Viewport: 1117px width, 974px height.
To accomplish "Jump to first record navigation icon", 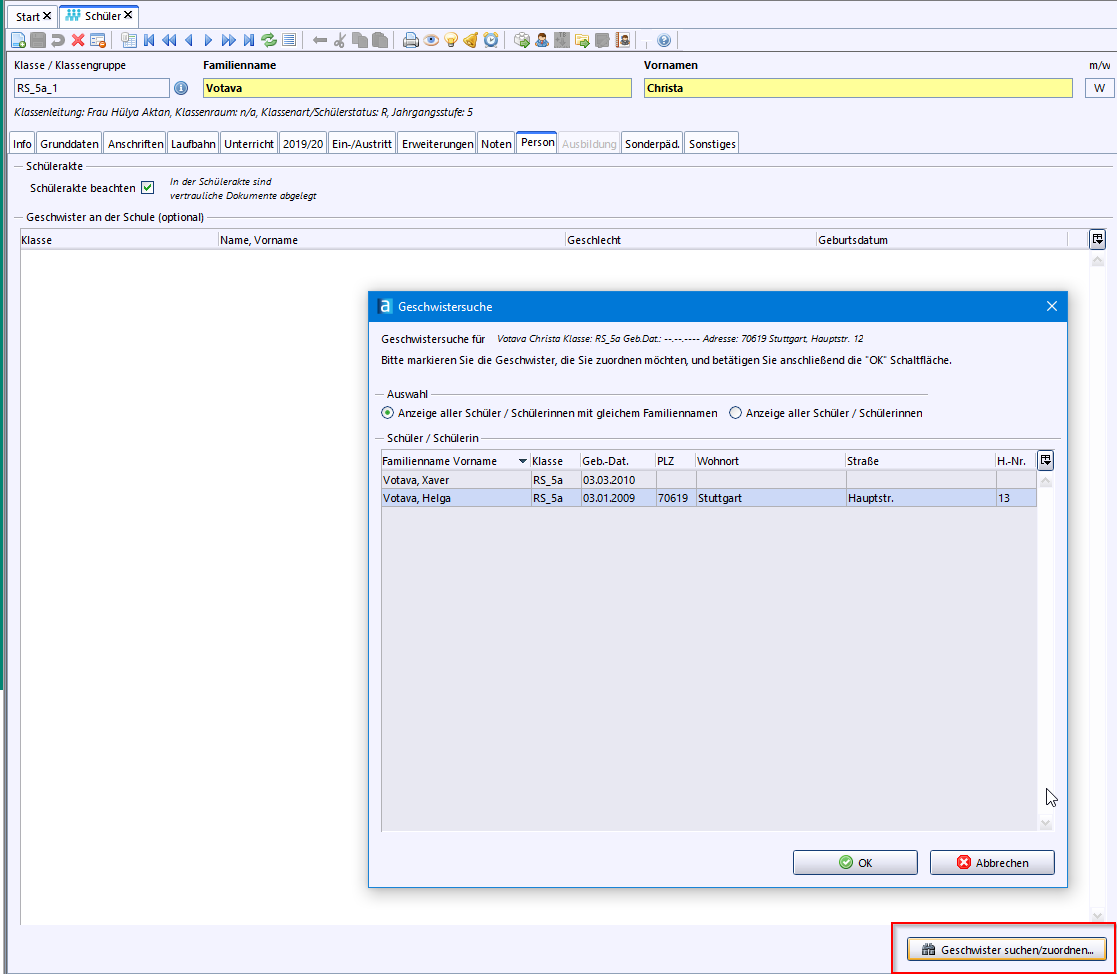I will [x=149, y=40].
